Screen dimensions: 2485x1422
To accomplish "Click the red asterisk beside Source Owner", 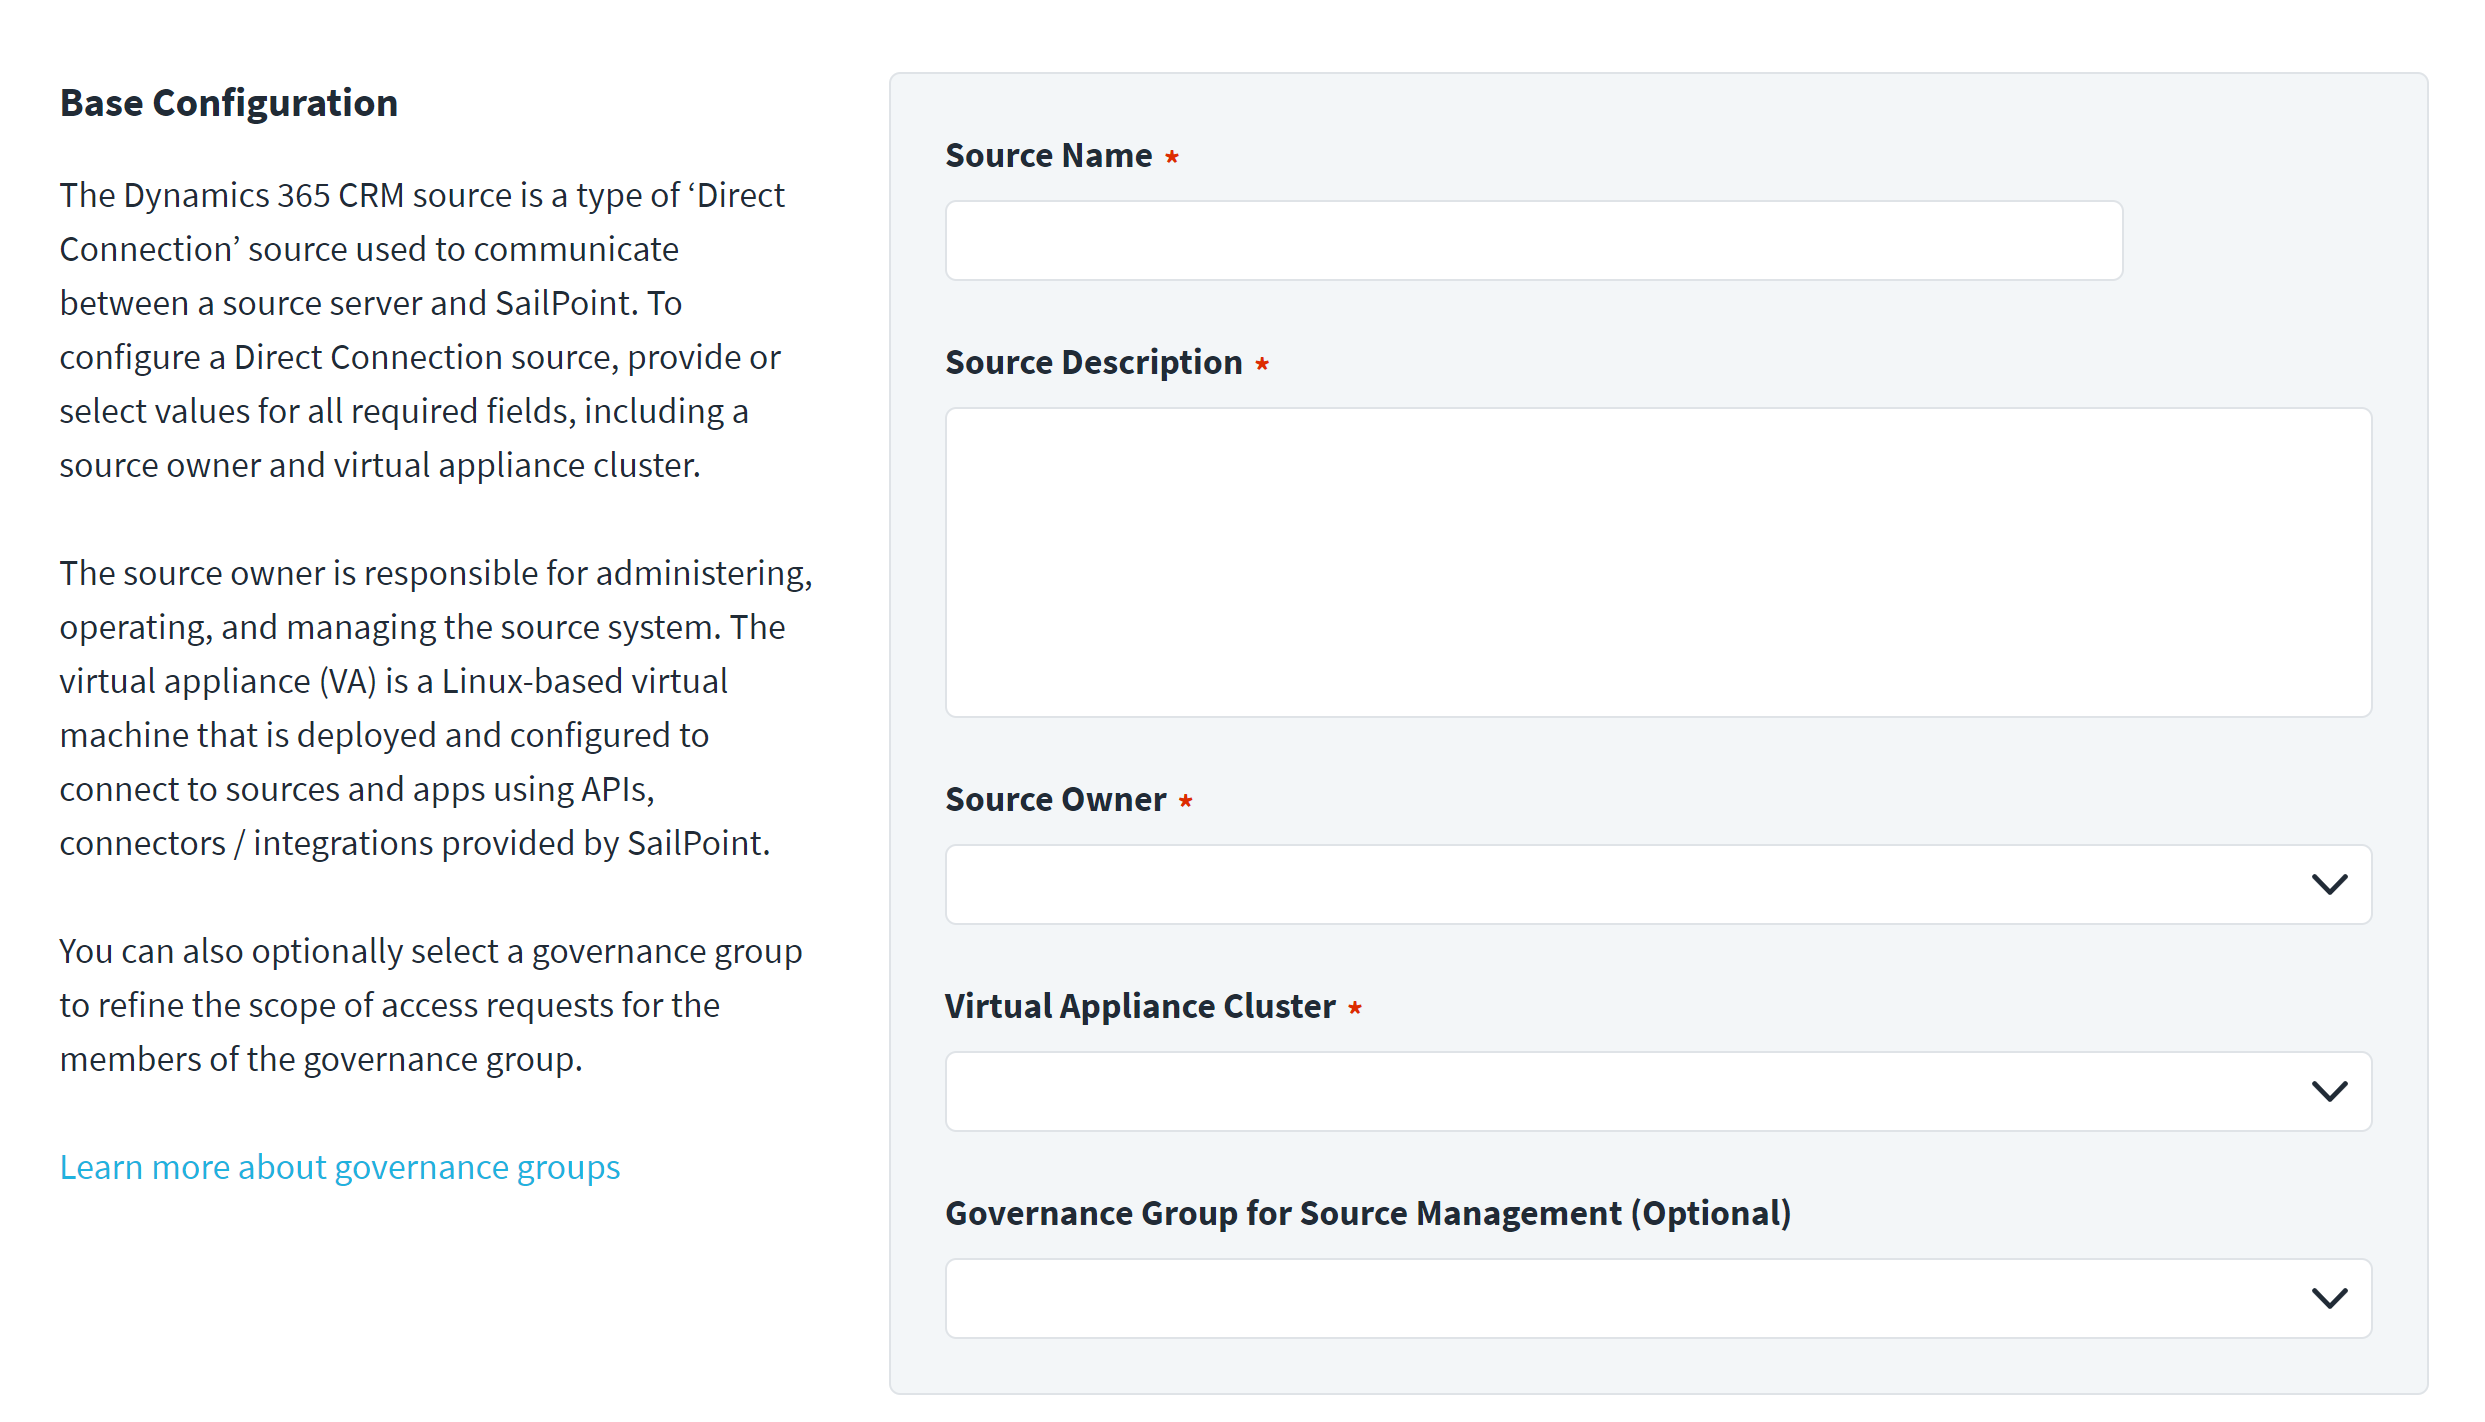I will tap(1185, 801).
